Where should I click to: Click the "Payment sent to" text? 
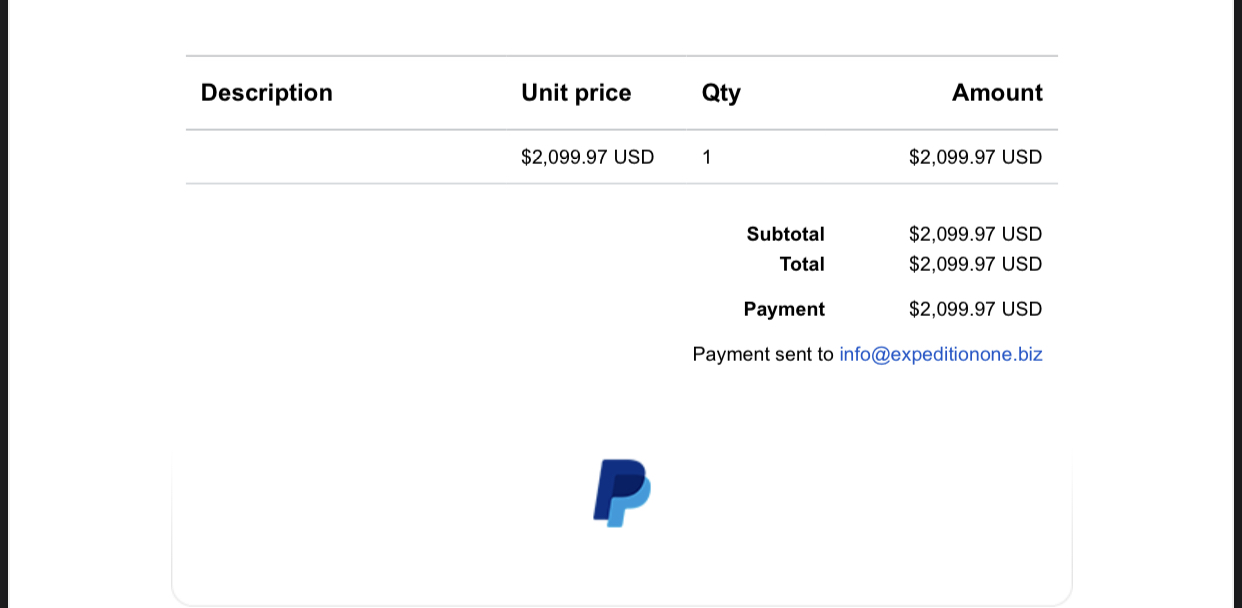763,354
